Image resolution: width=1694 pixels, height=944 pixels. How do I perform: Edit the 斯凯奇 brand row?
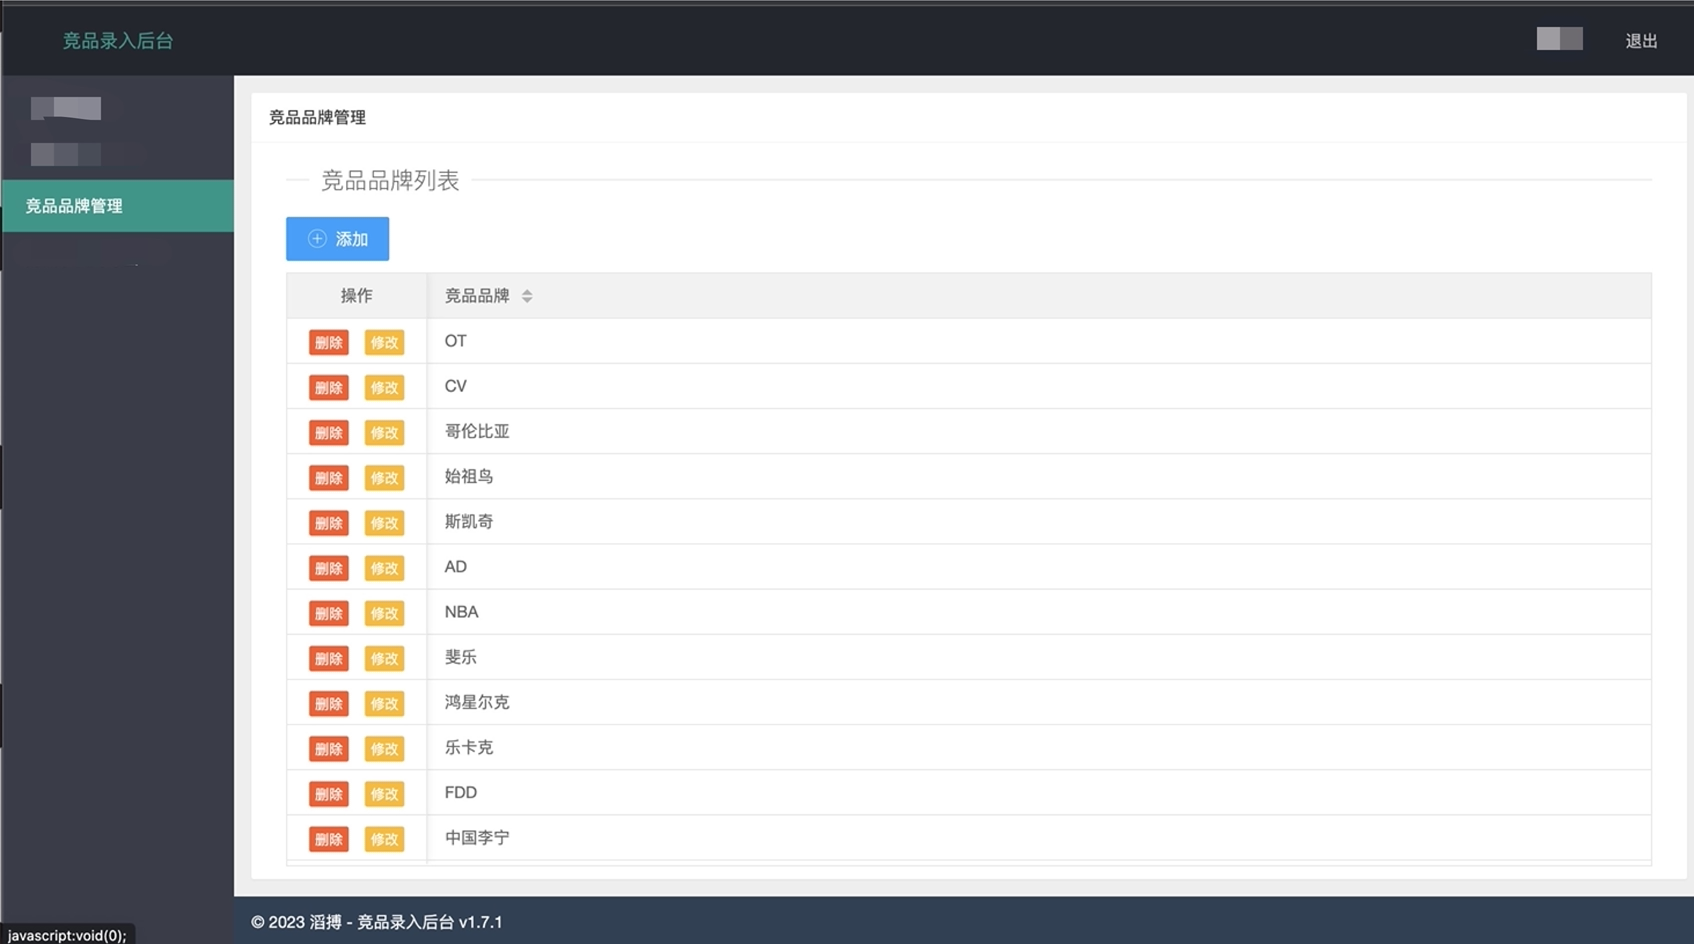[384, 522]
